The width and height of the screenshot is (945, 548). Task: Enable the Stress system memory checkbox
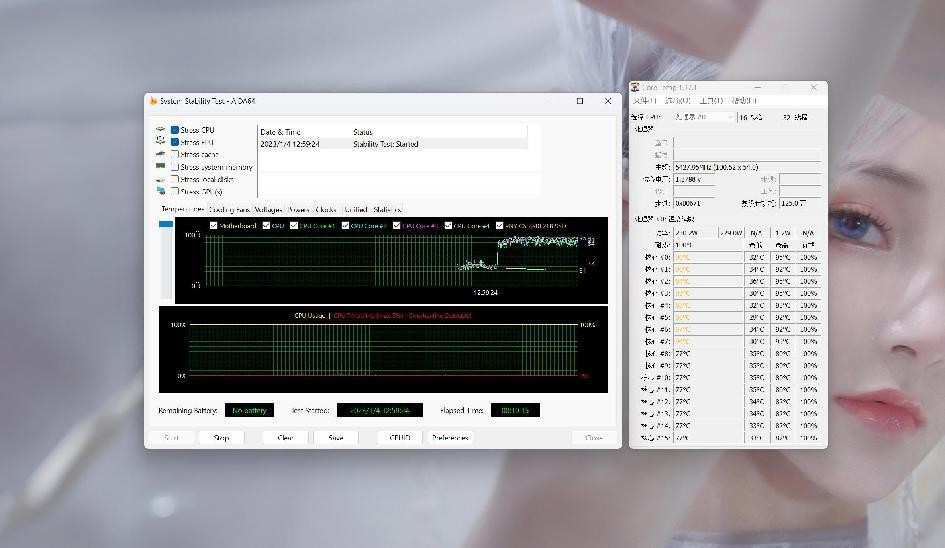coord(175,167)
